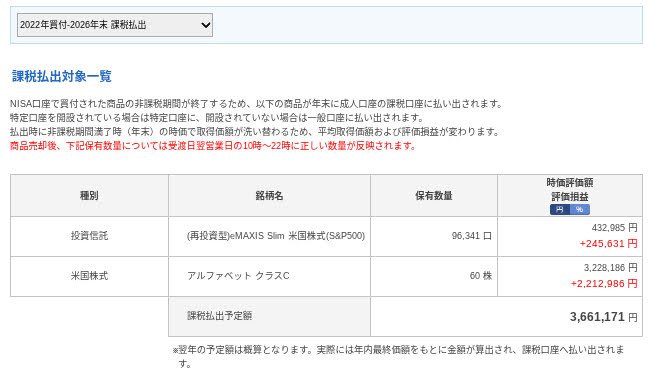Viewport: 660px width, 378px height.
Task: Click the 種別 column header
Action: click(89, 196)
